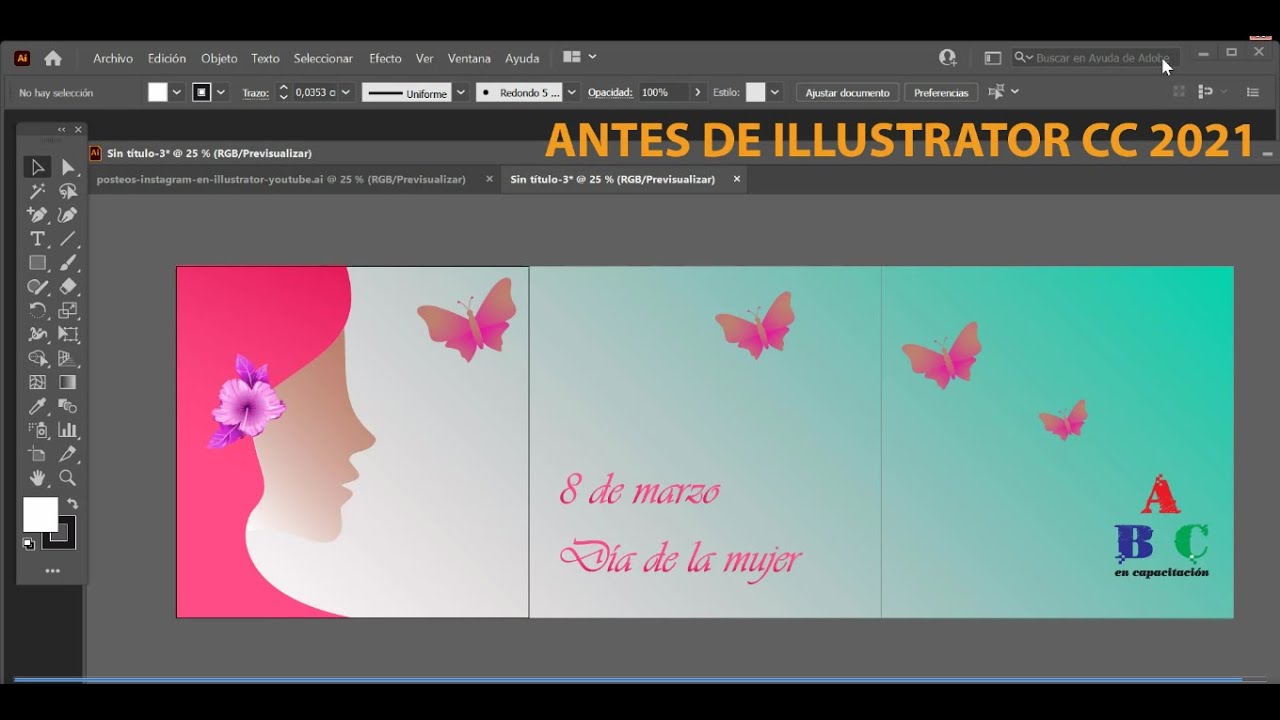Pick the Eraser tool
1280x720 pixels.
coord(68,287)
